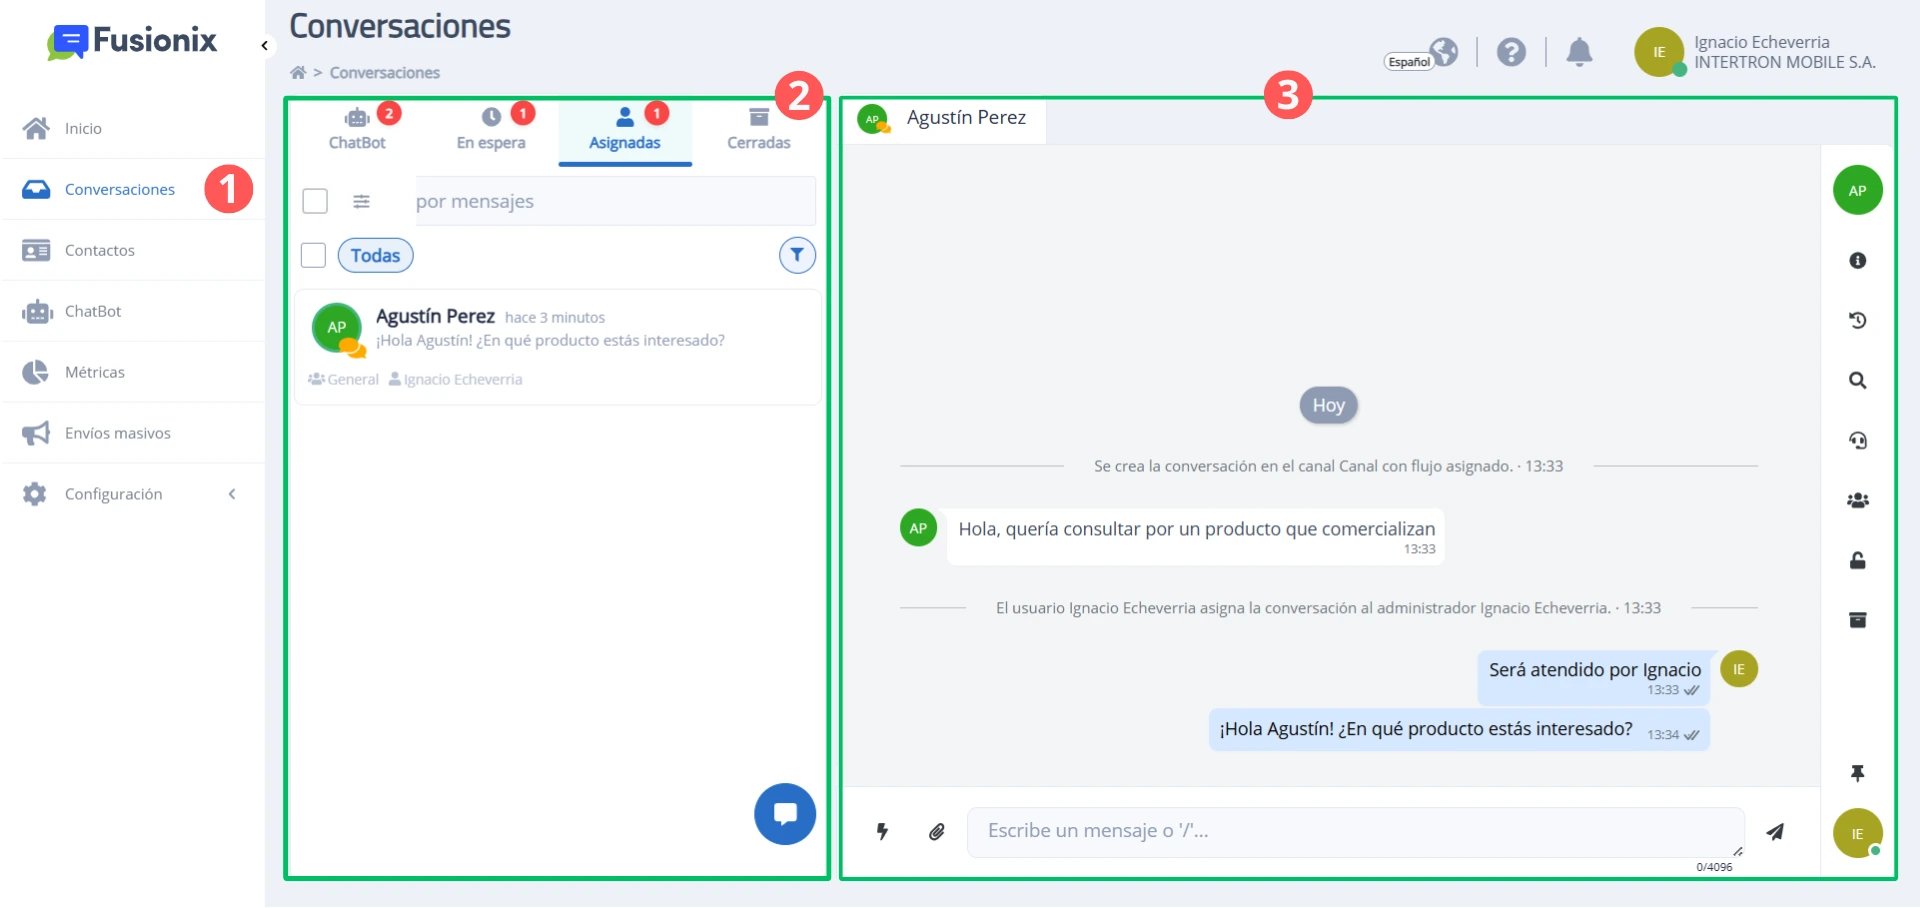Screen dimensions: 1920x908
Task: Click the Escribe un mensaje input box
Action: click(1356, 832)
